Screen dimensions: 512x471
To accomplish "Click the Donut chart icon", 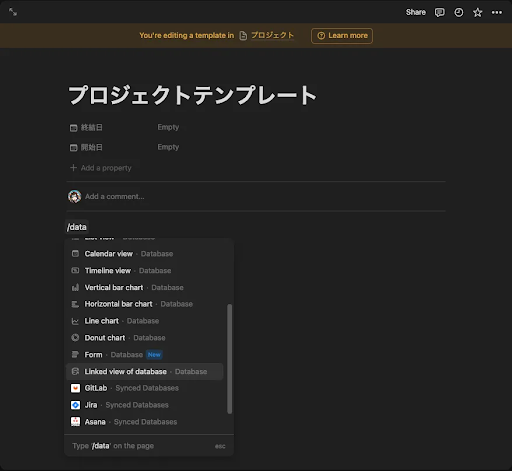I will (75, 338).
